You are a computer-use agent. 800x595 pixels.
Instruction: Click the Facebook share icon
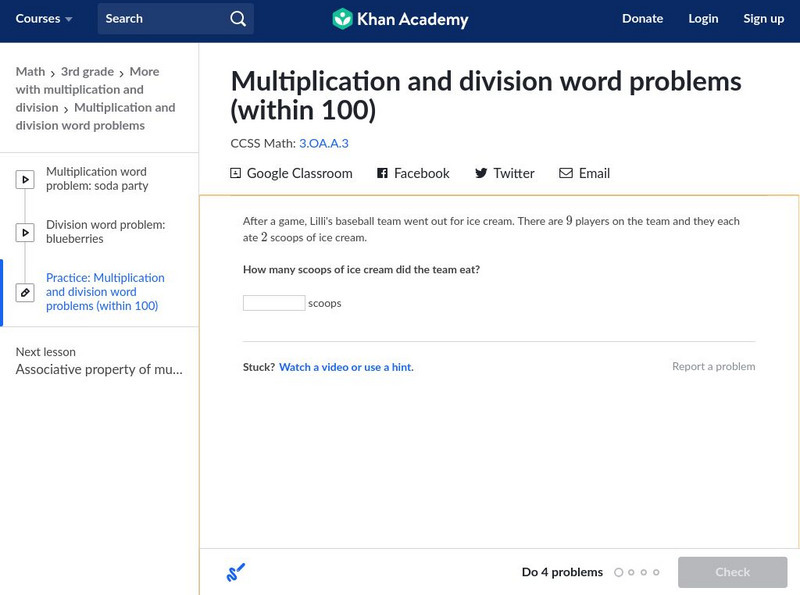click(382, 173)
